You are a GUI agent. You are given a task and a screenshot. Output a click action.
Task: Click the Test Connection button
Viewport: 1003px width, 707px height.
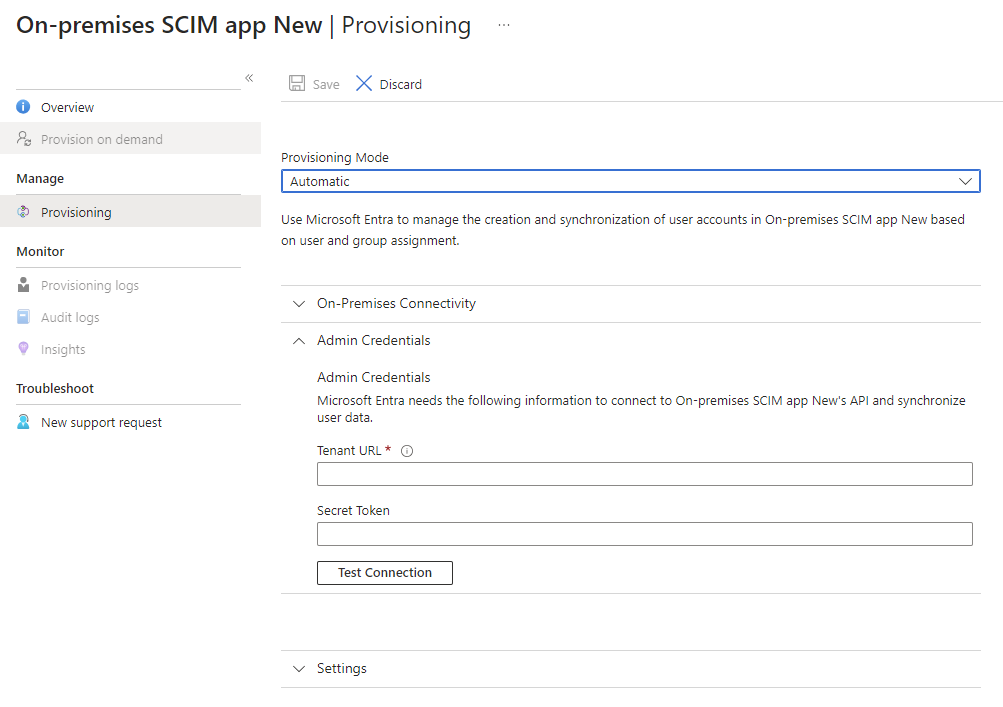coord(384,573)
